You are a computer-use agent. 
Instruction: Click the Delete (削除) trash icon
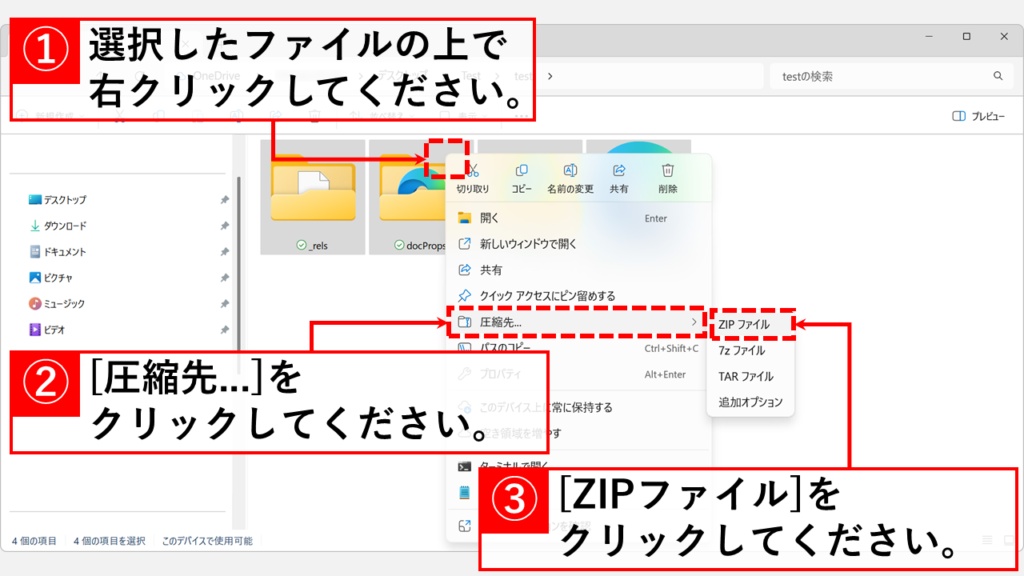[x=667, y=171]
